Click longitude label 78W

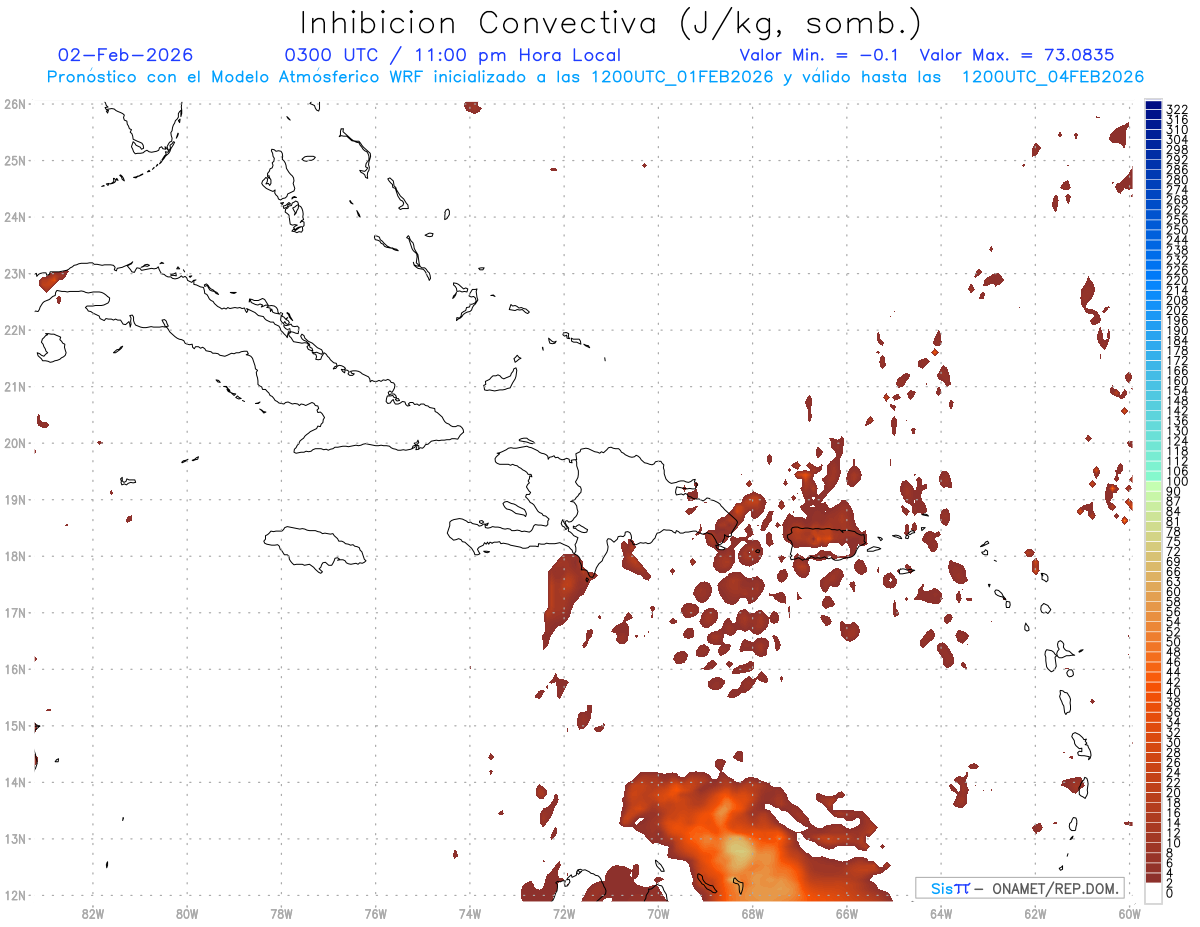(281, 913)
